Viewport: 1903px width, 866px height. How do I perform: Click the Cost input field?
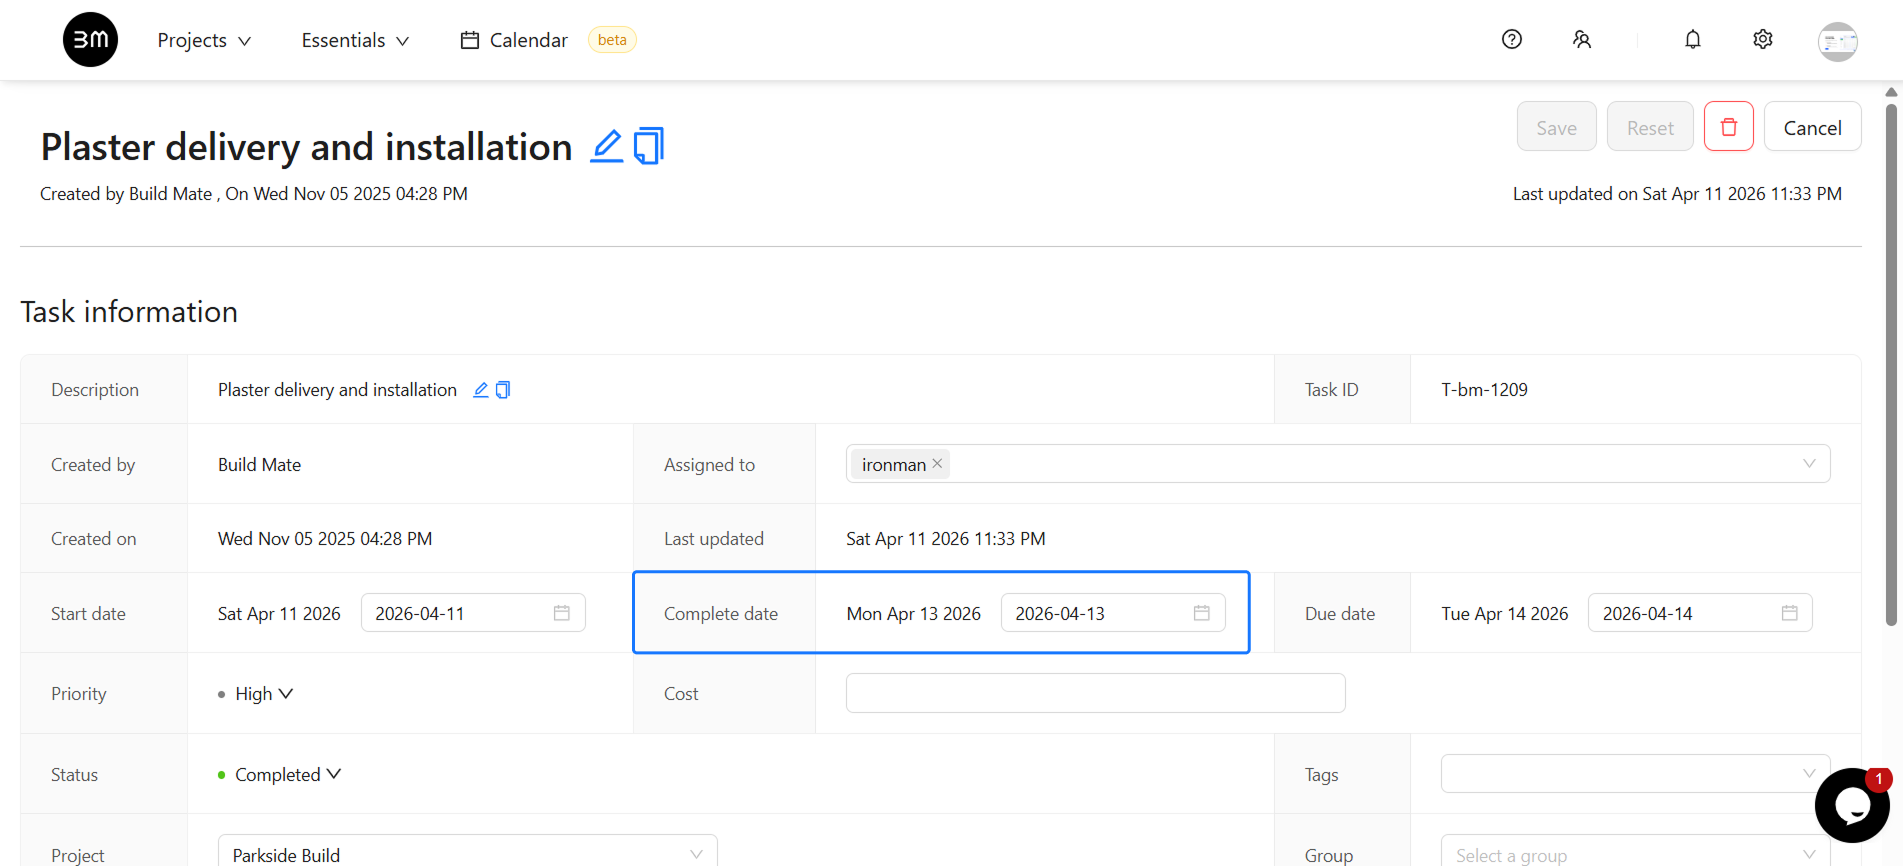[x=1095, y=693]
